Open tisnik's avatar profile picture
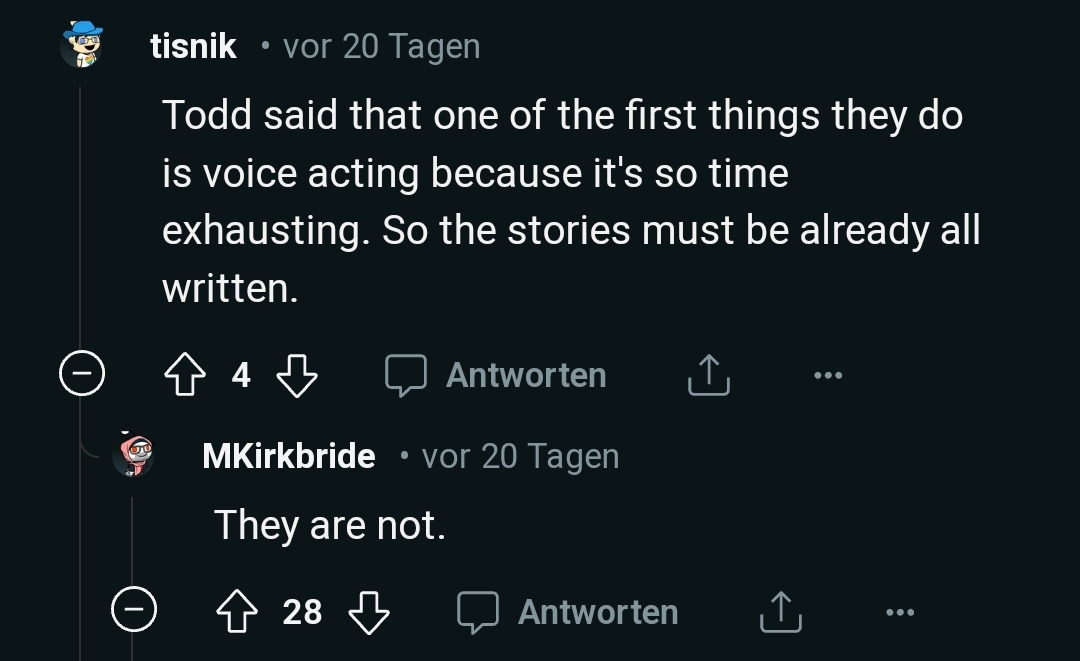 [x=82, y=45]
